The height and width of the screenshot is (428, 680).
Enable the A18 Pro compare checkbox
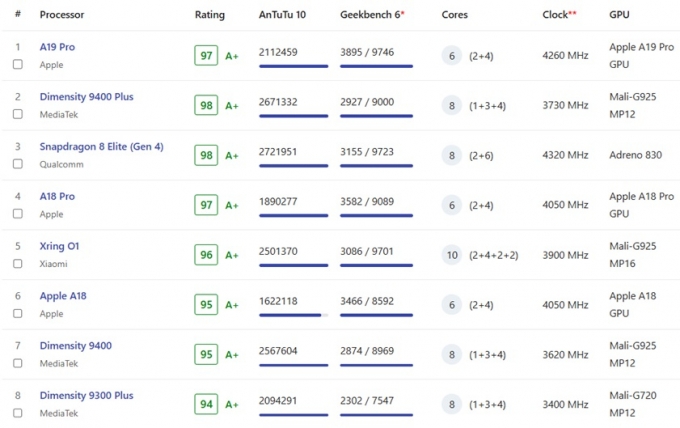click(18, 214)
